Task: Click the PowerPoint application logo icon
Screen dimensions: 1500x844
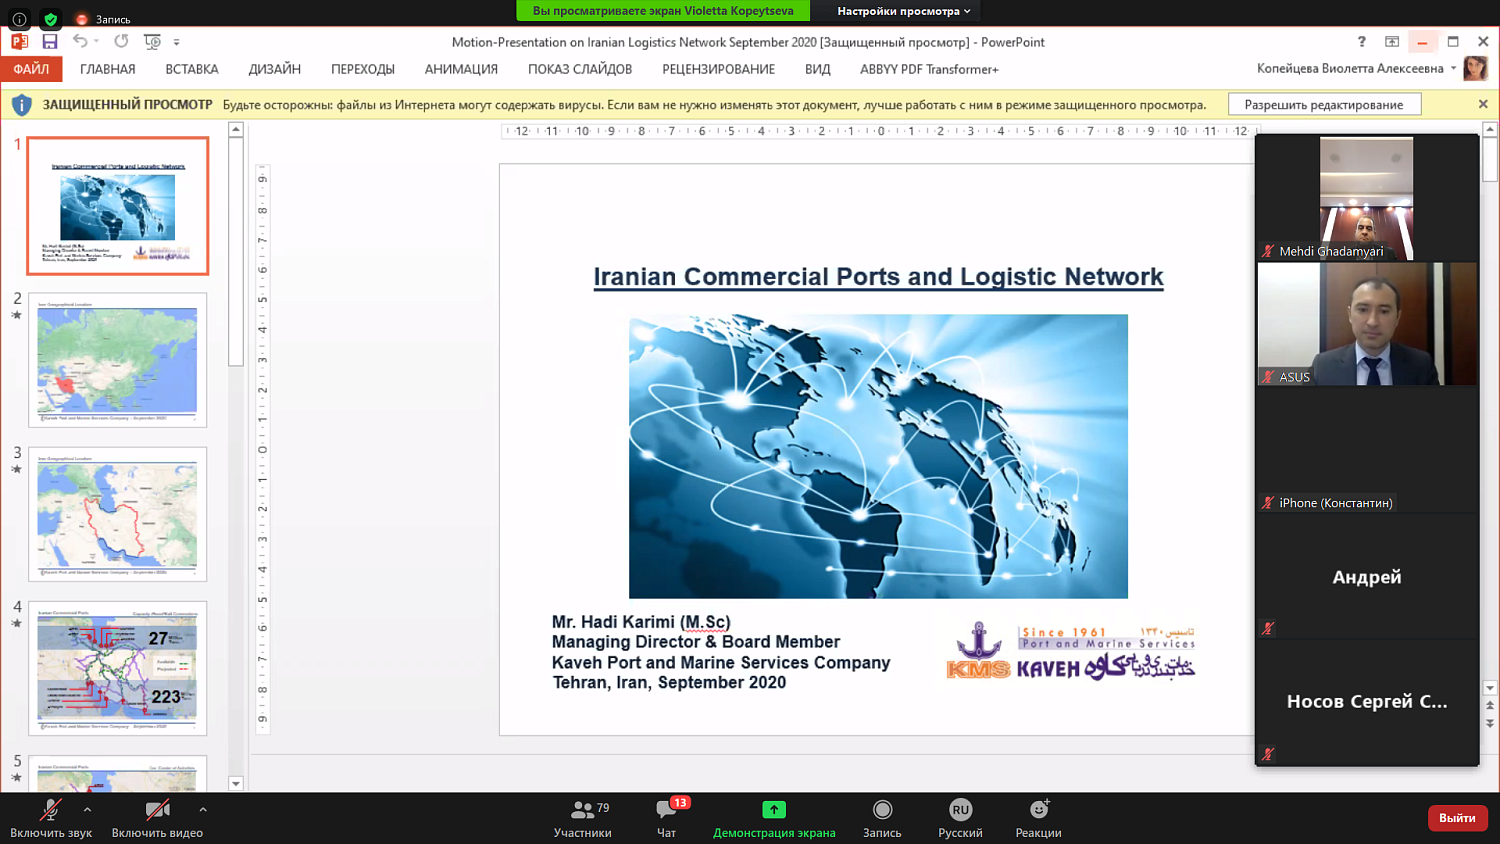Action: (19, 42)
